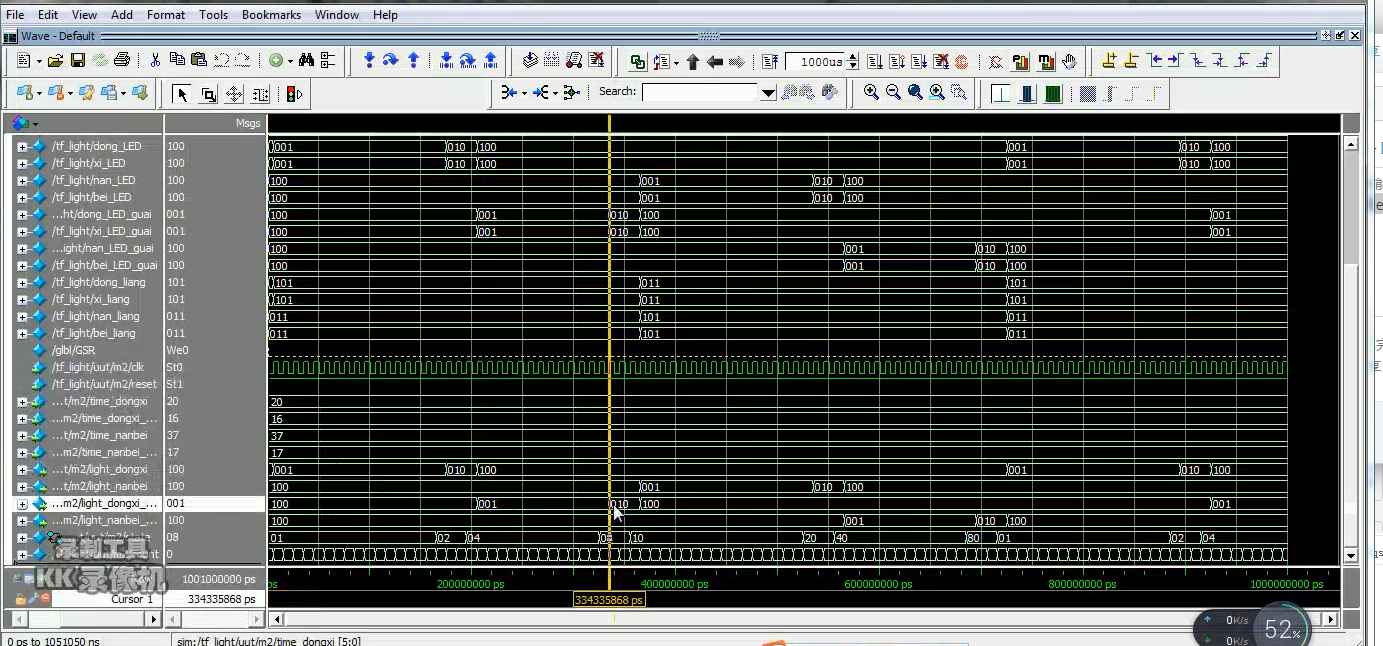Click the traffic light icon

294,94
